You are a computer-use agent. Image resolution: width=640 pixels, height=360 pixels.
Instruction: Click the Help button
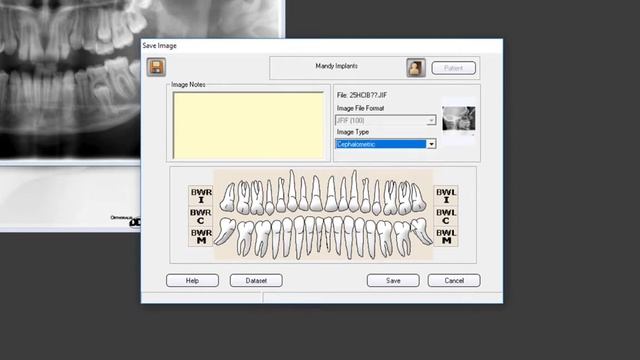pyautogui.click(x=192, y=280)
